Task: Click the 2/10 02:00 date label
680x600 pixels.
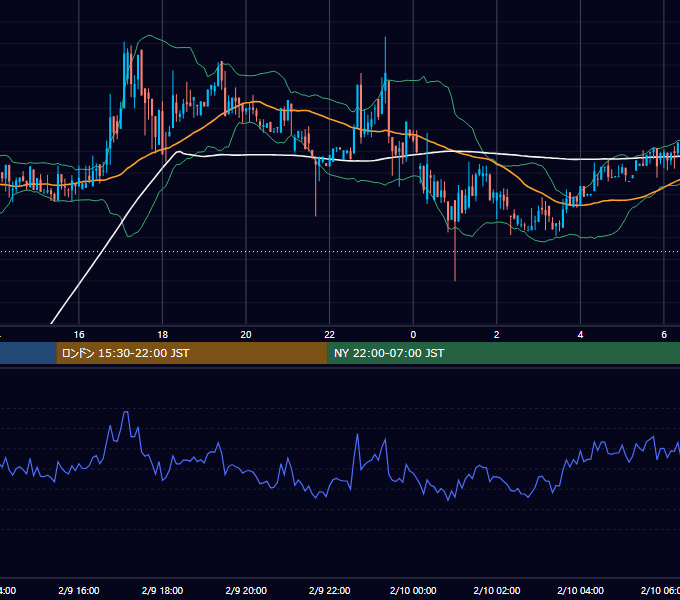Action: coord(497,590)
